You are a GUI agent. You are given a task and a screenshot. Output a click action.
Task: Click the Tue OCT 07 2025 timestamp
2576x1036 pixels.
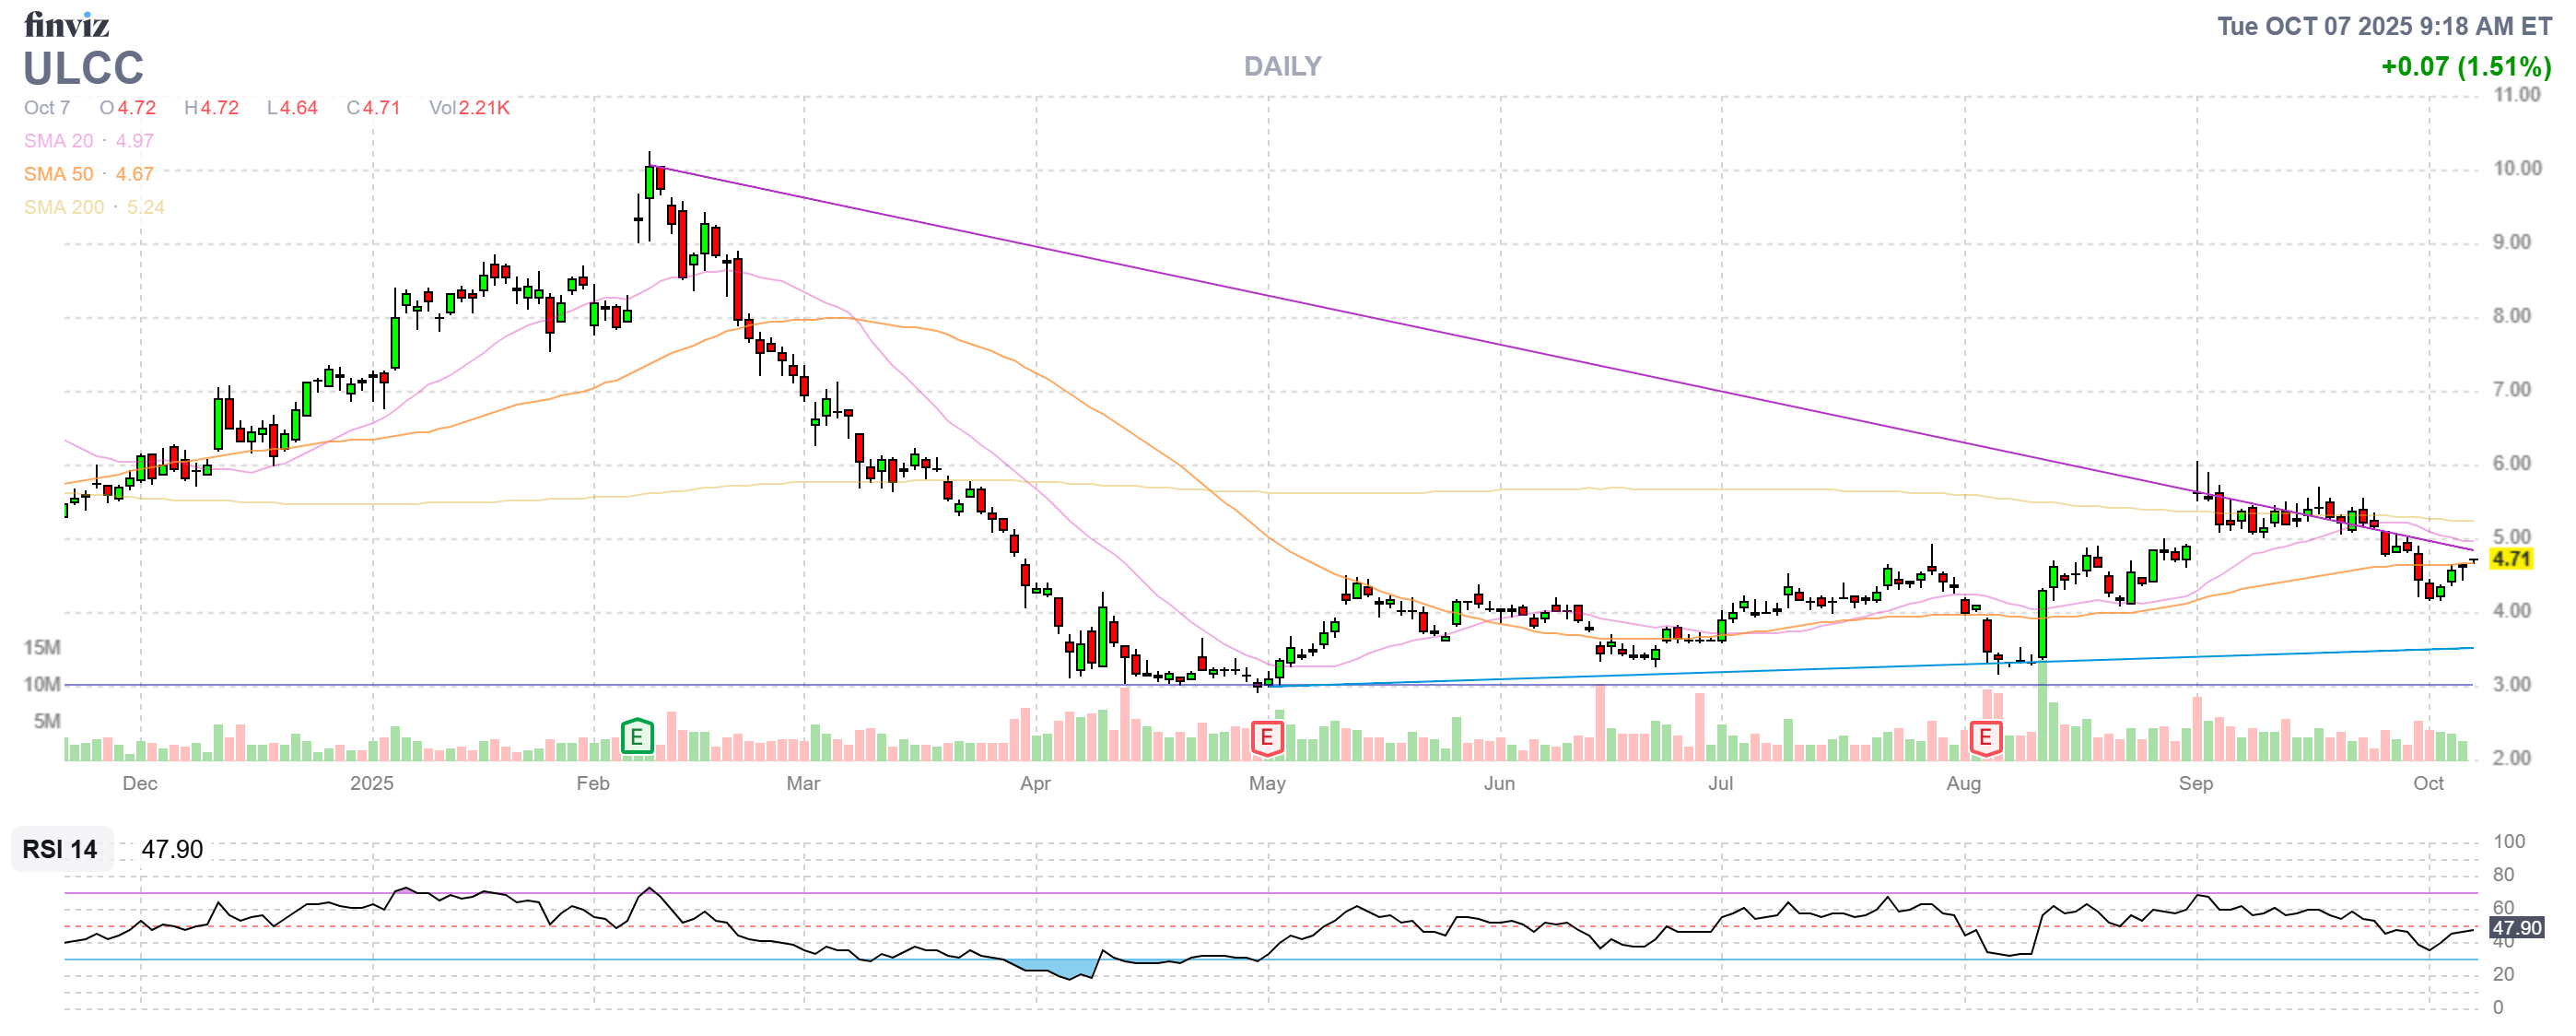2384,26
